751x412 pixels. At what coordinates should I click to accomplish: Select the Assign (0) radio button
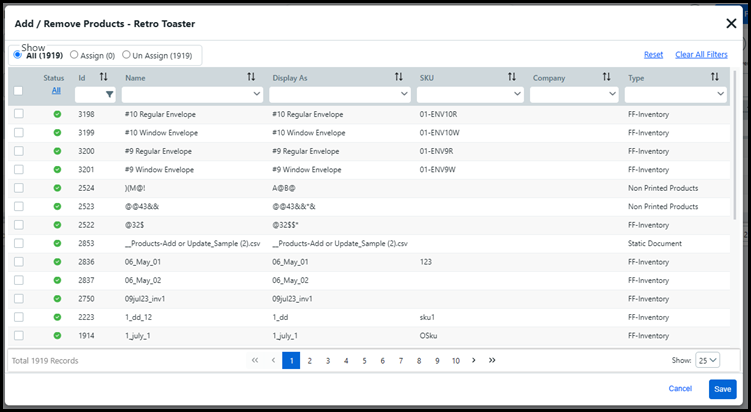[75, 55]
